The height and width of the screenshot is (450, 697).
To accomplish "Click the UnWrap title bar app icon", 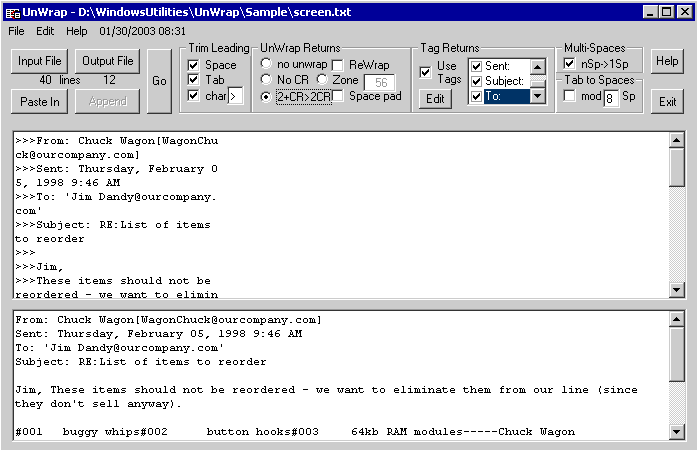I will [13, 12].
